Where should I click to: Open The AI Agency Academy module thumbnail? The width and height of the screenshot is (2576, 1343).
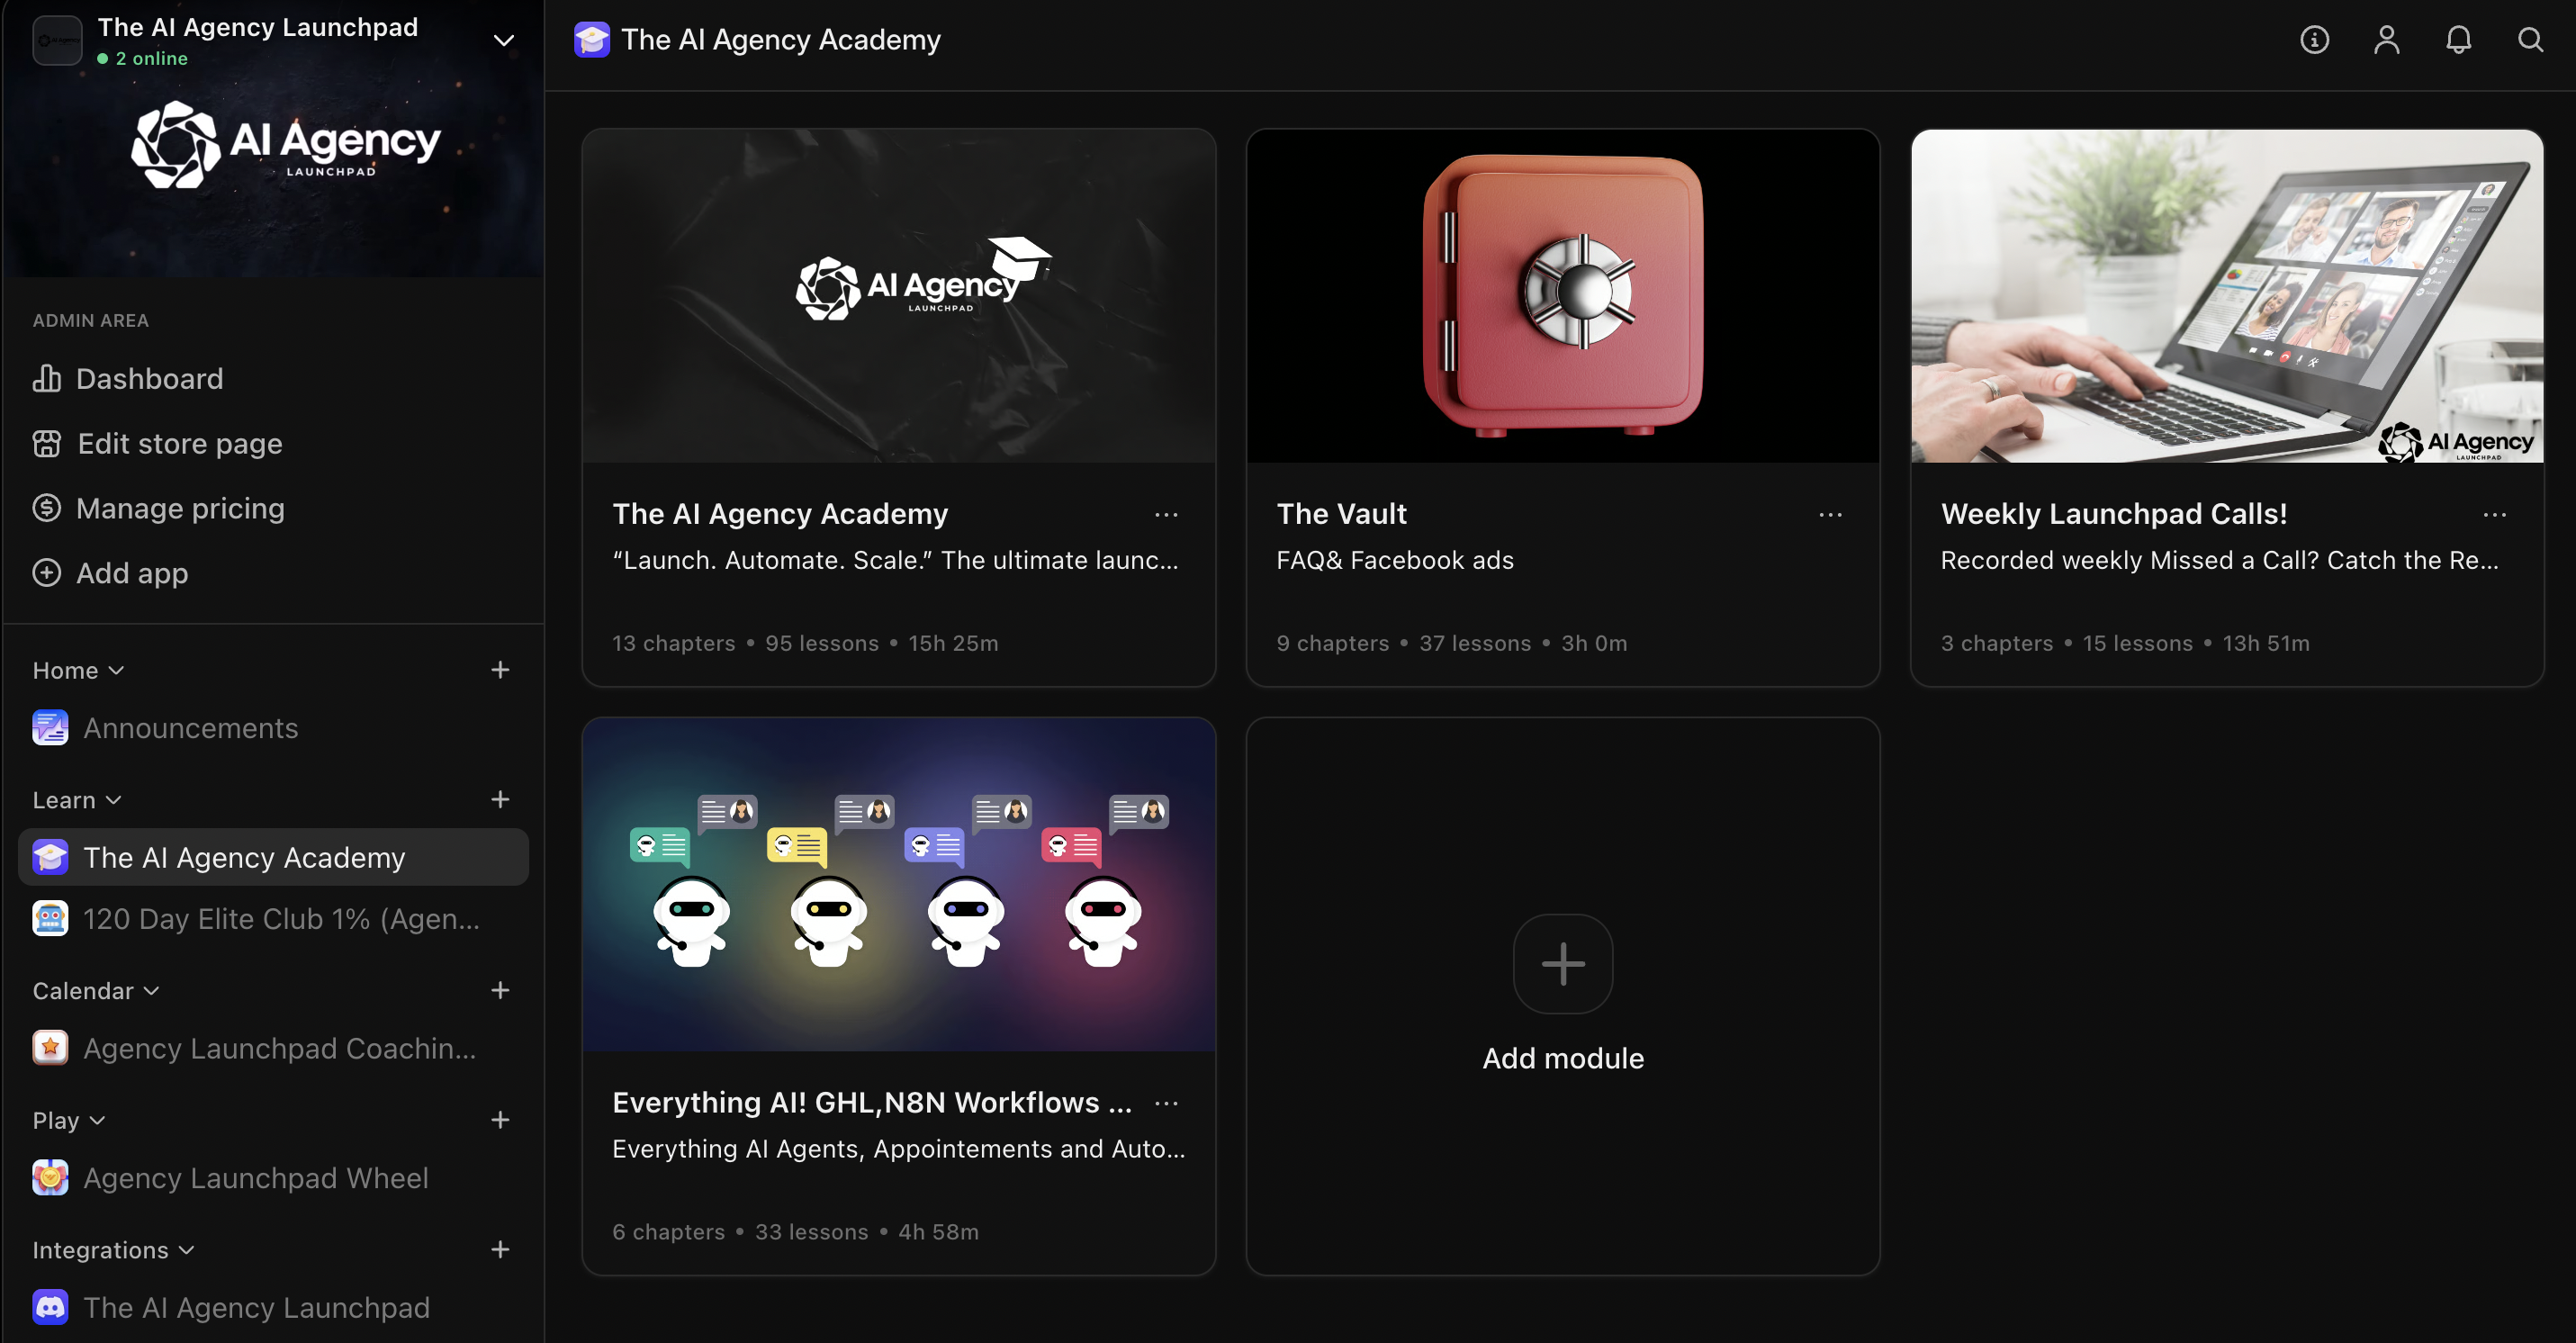[898, 295]
